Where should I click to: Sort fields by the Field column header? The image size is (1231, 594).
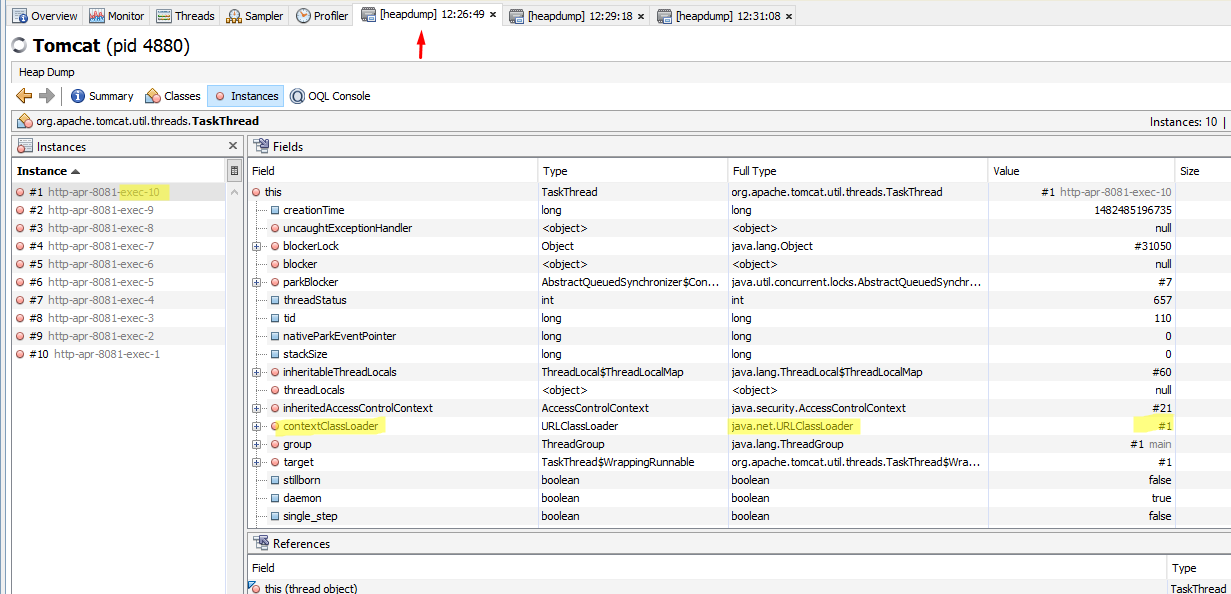pyautogui.click(x=392, y=171)
